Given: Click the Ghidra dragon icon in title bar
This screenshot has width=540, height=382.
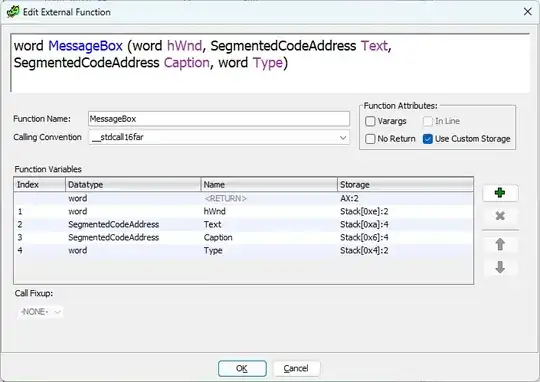Looking at the screenshot, I should tap(13, 12).
